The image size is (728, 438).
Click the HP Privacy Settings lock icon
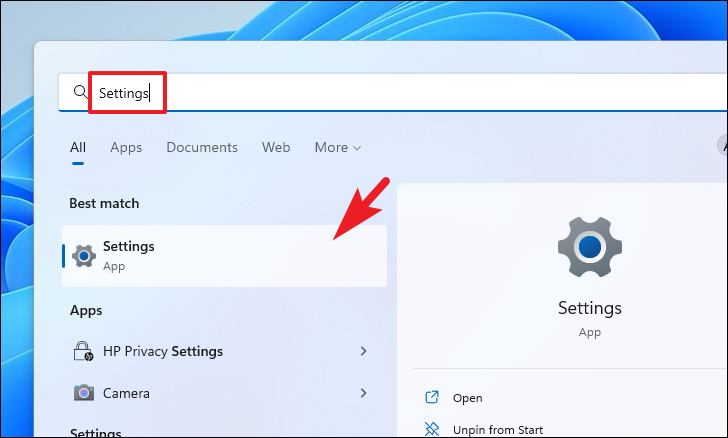(x=84, y=351)
